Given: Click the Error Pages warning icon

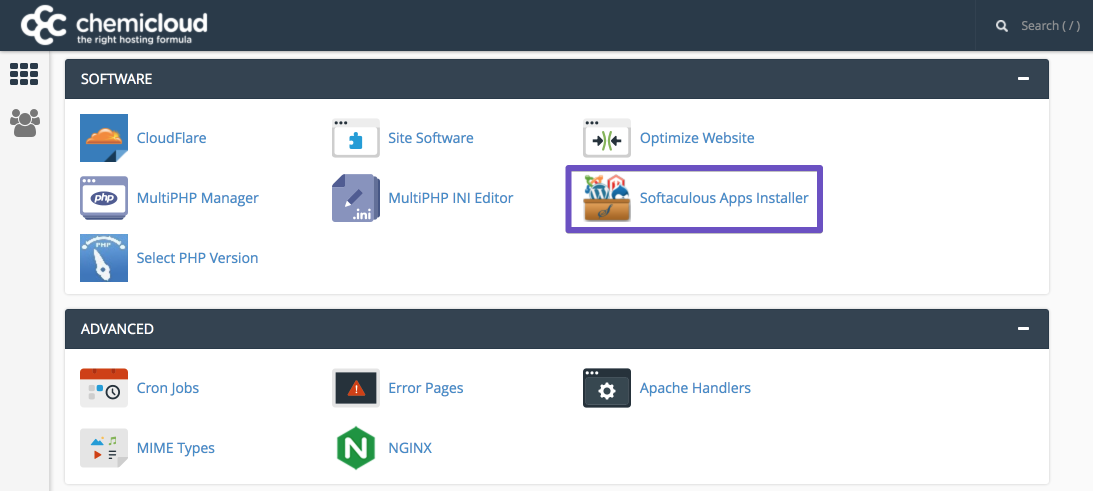Looking at the screenshot, I should pos(356,388).
